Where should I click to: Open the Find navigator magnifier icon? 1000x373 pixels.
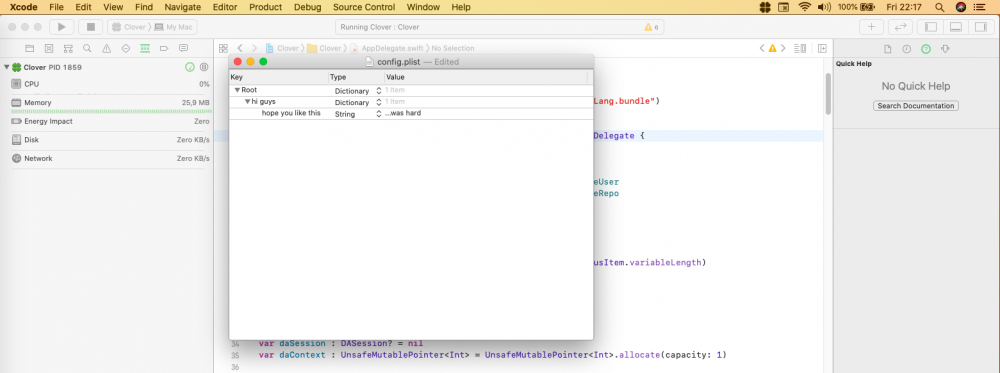pos(87,48)
